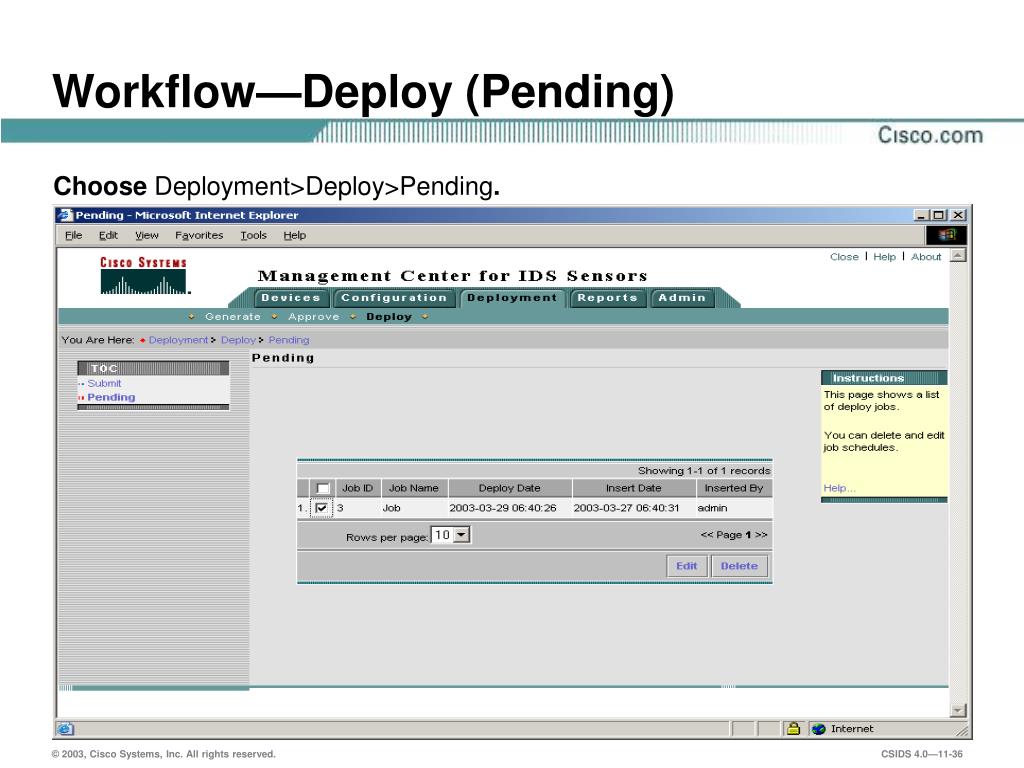Open Submit in the TOC

pyautogui.click(x=104, y=383)
